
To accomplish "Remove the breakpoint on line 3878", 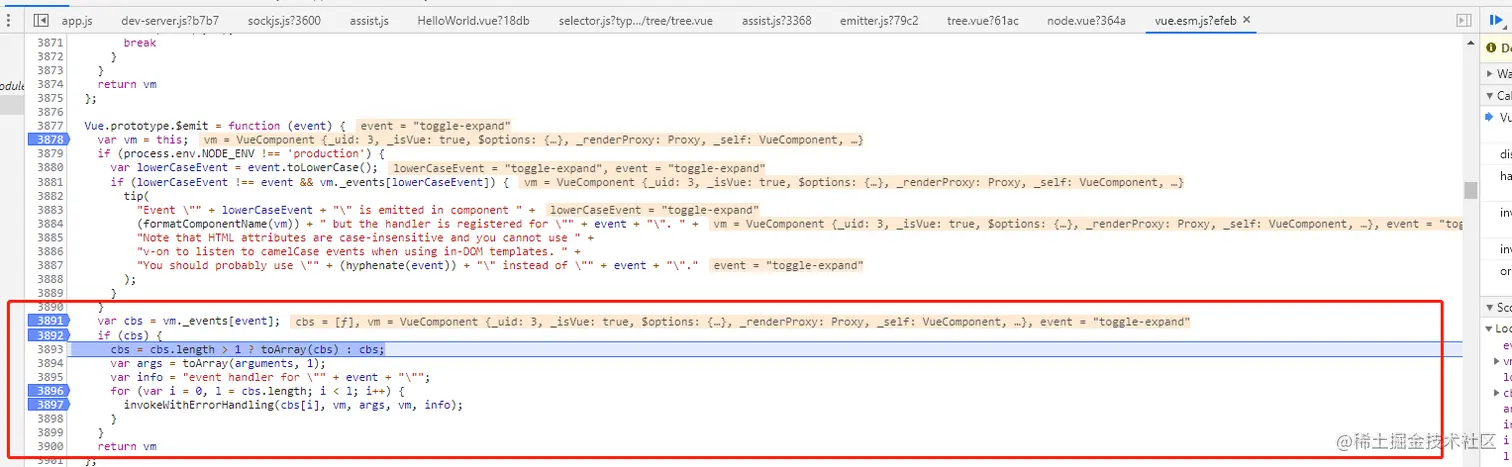I will pyautogui.click(x=51, y=140).
